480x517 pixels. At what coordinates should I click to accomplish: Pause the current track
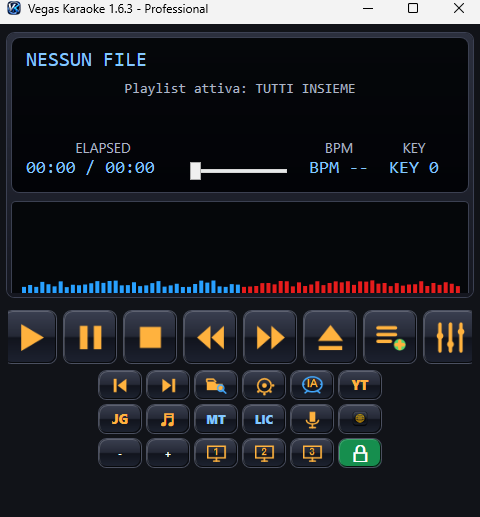[x=90, y=337]
